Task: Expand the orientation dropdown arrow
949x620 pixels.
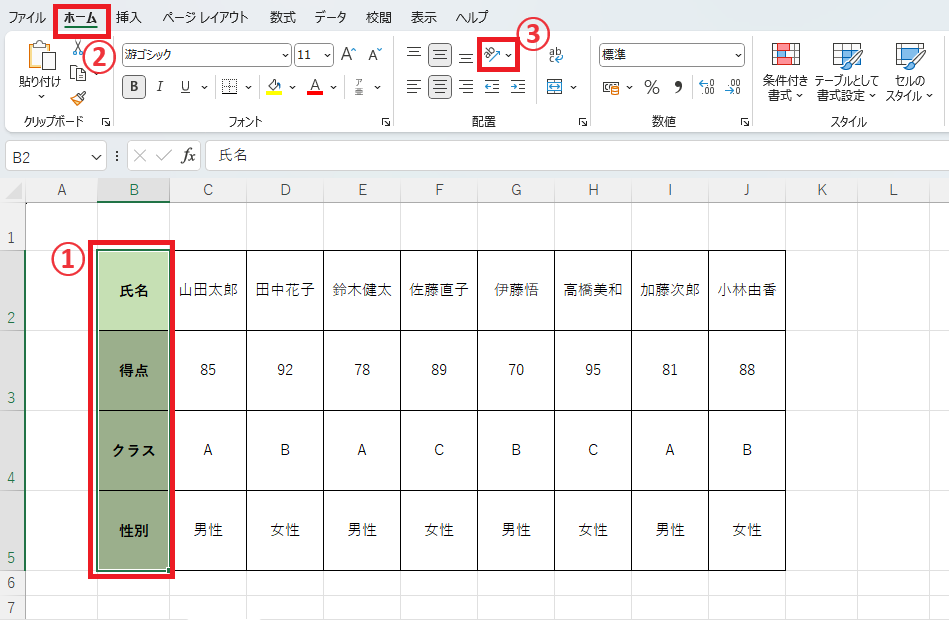Action: pyautogui.click(x=509, y=55)
